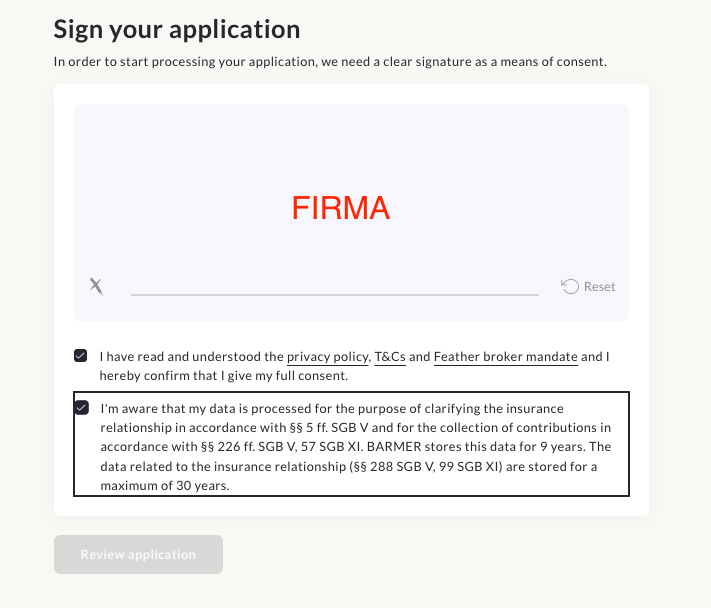Toggle the data processing awareness checkbox
The image size is (711, 608).
81,408
